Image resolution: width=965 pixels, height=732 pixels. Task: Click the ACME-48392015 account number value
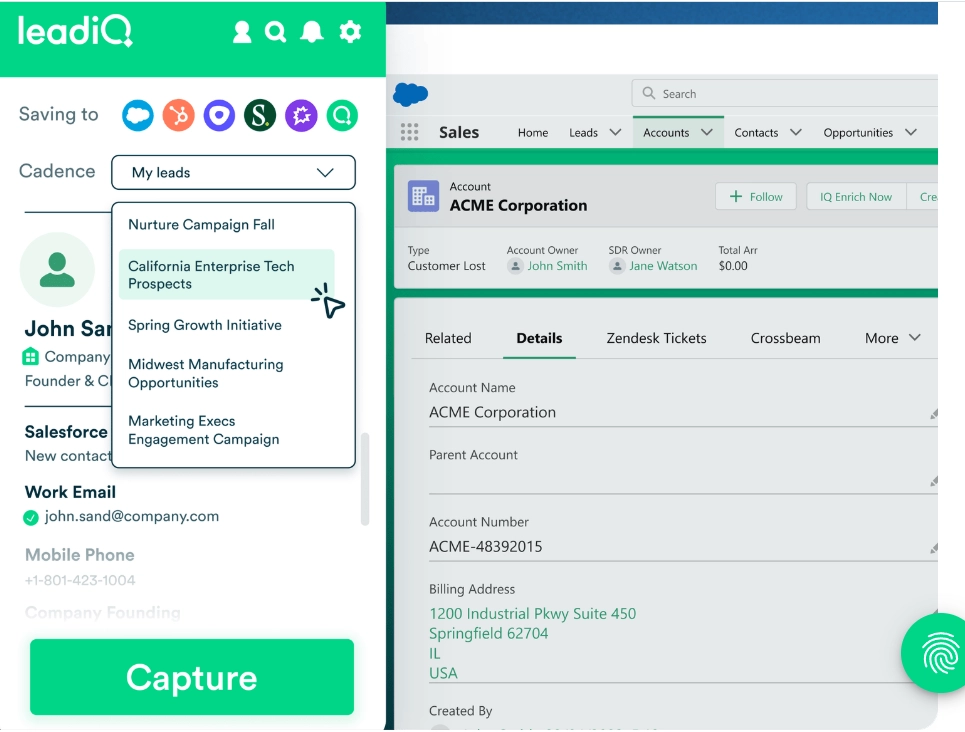[486, 547]
